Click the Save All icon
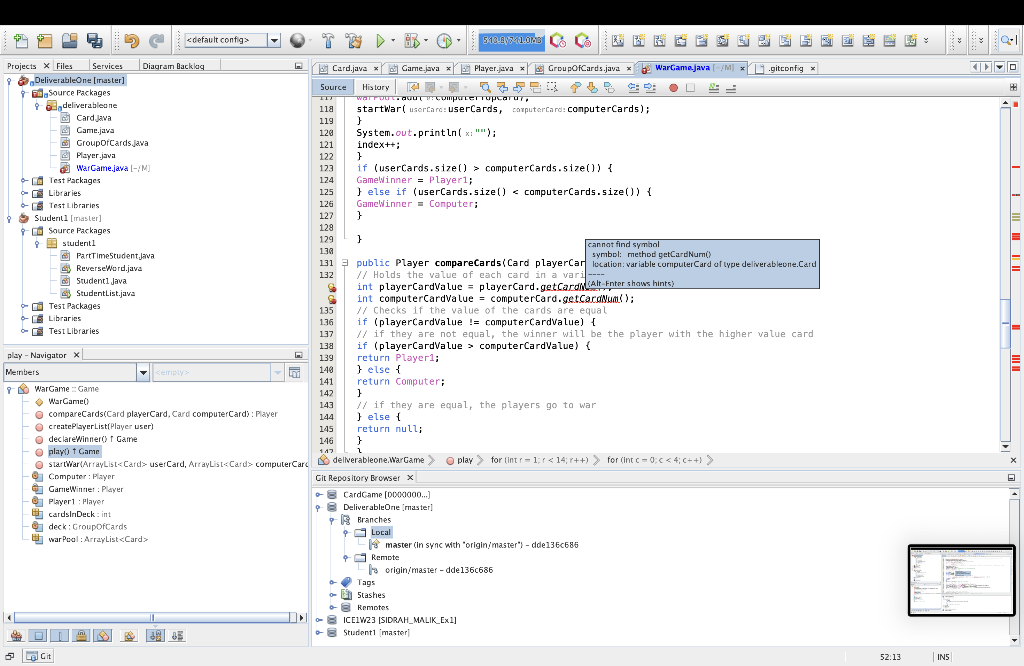This screenshot has width=1024, height=666. pos(95,41)
